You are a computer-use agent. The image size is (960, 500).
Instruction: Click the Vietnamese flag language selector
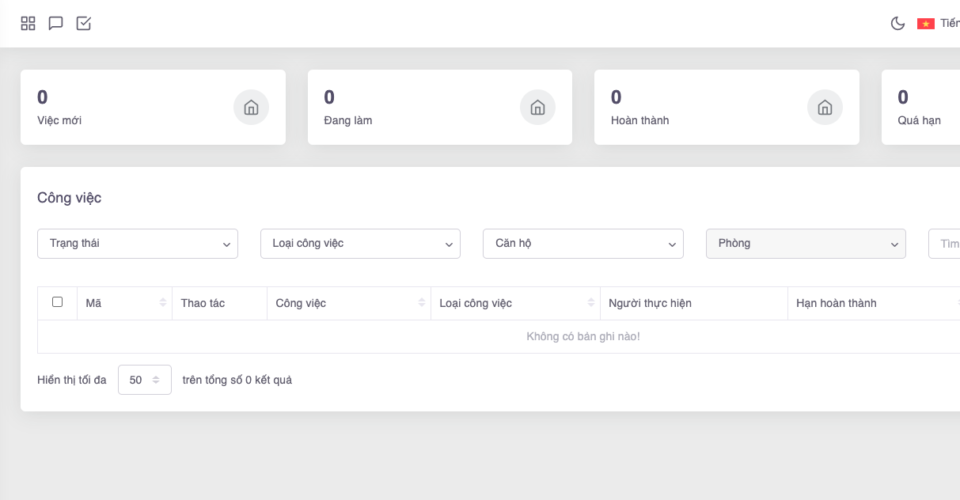(x=926, y=24)
